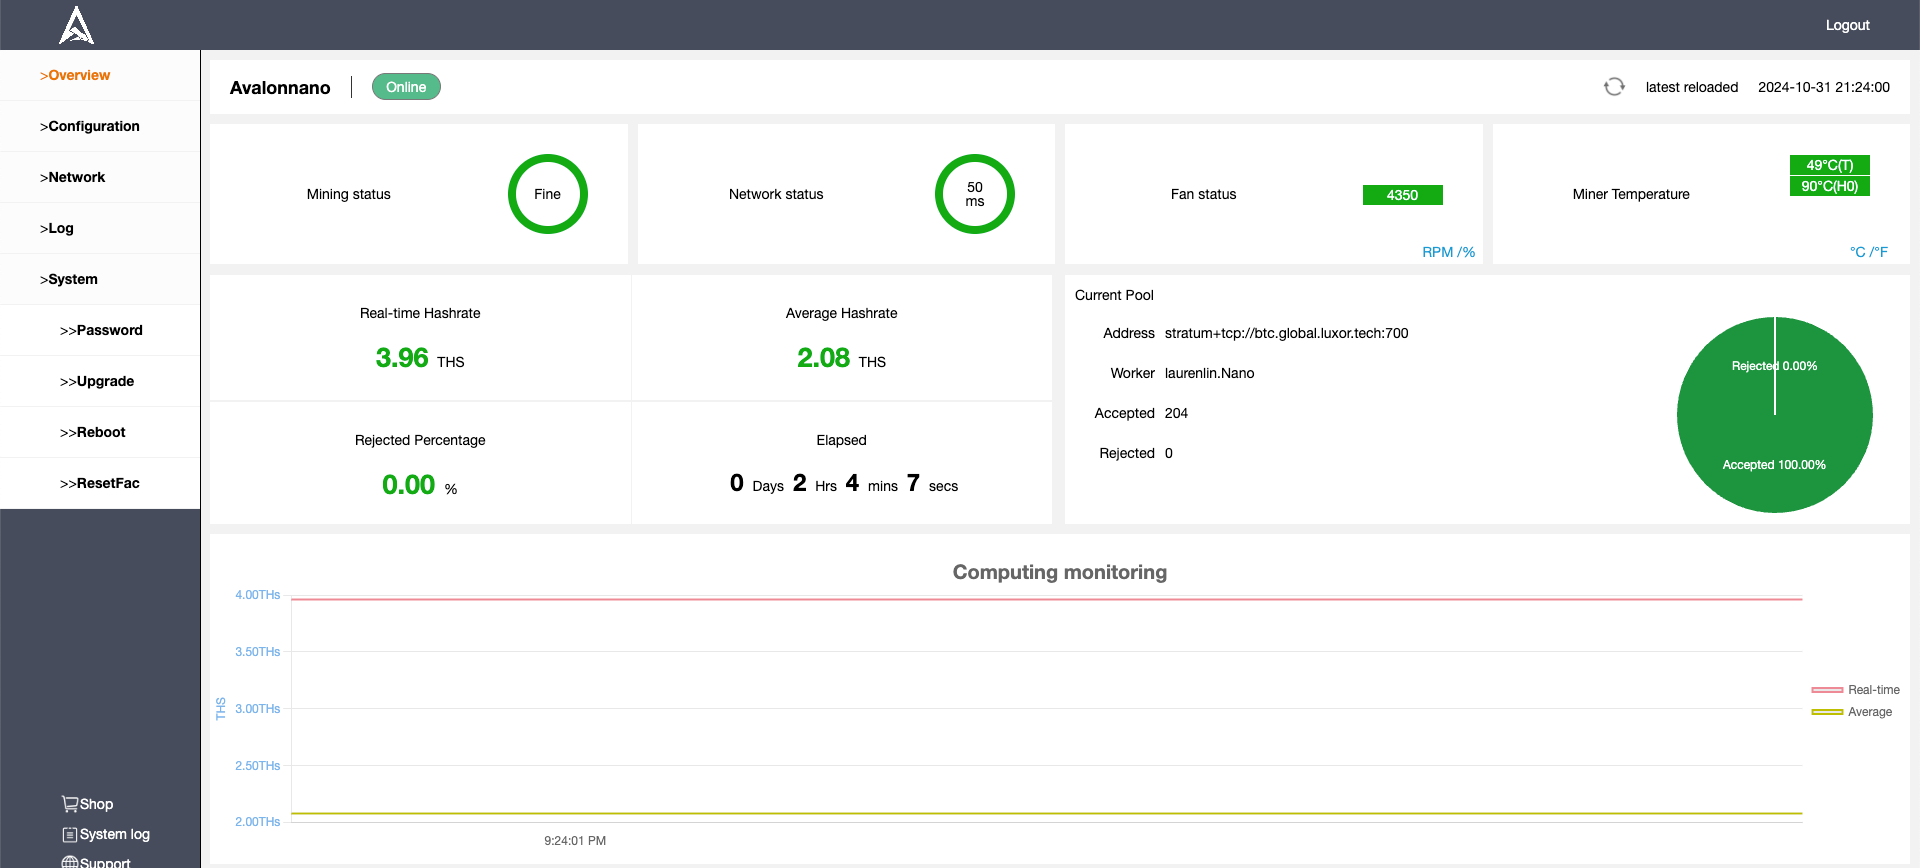Screen dimensions: 1920x868
Task: Click the 9:24:01 PM chart time label
Action: (x=575, y=841)
